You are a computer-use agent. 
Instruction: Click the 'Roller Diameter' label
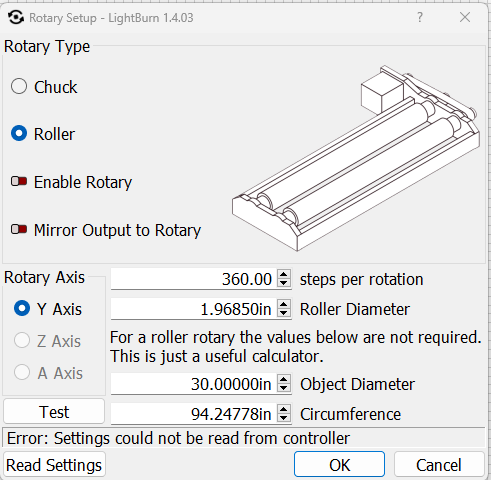pyautogui.click(x=355, y=309)
